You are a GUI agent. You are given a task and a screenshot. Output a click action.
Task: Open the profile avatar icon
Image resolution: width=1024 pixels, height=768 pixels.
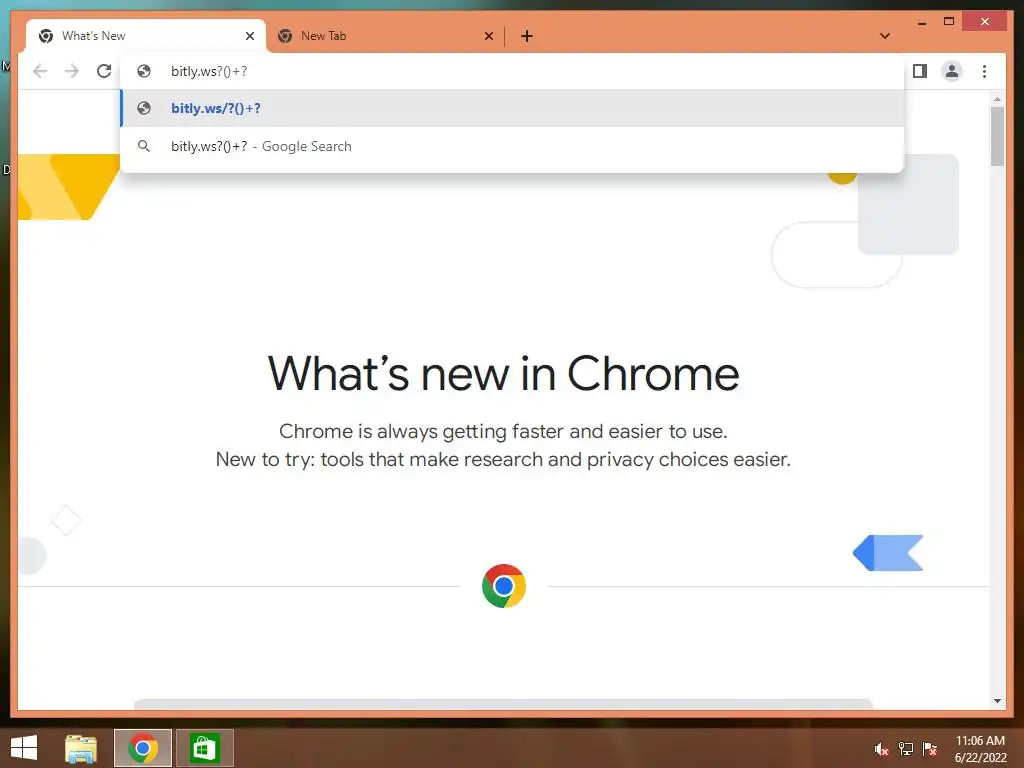point(952,71)
